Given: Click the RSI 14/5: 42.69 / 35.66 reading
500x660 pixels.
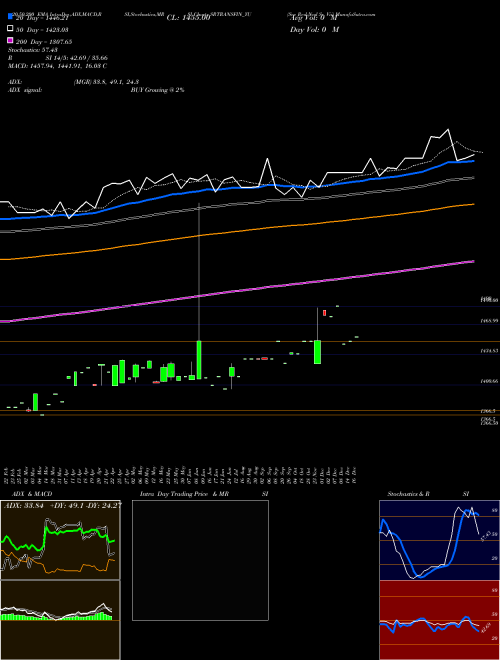Looking at the screenshot, I should tap(58, 58).
